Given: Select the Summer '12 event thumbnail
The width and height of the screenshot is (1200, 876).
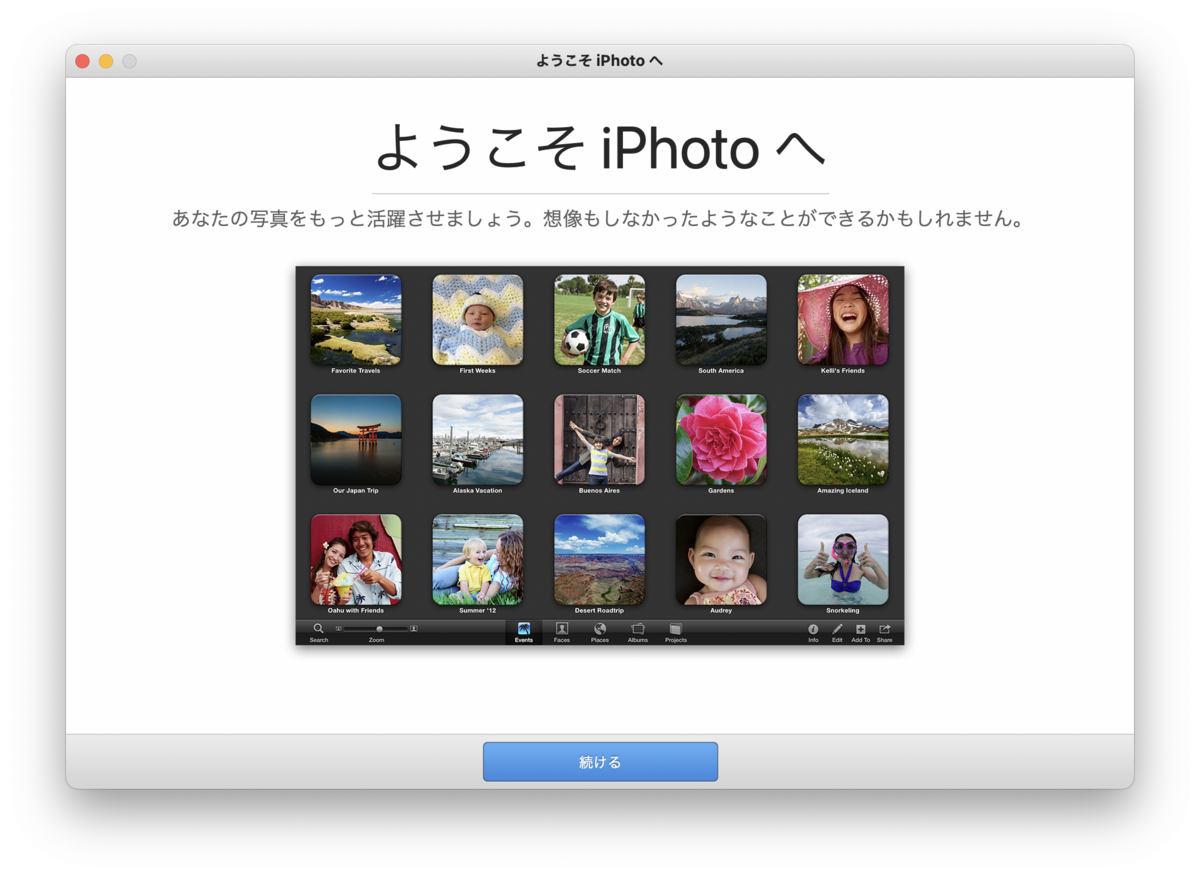Looking at the screenshot, I should [477, 560].
